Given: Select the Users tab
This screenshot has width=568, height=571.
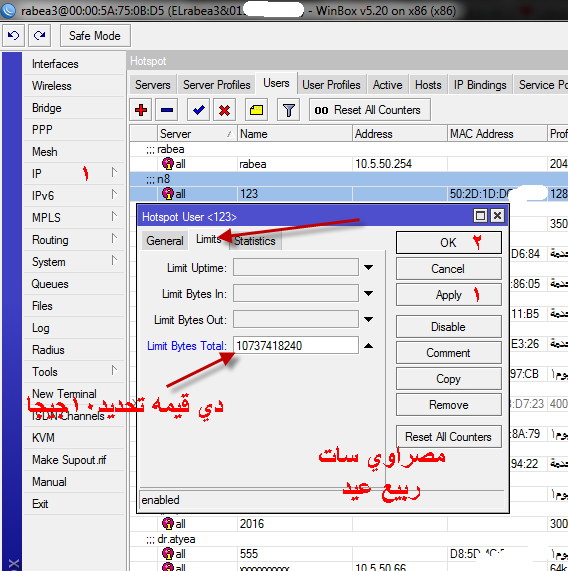Looking at the screenshot, I should [276, 83].
